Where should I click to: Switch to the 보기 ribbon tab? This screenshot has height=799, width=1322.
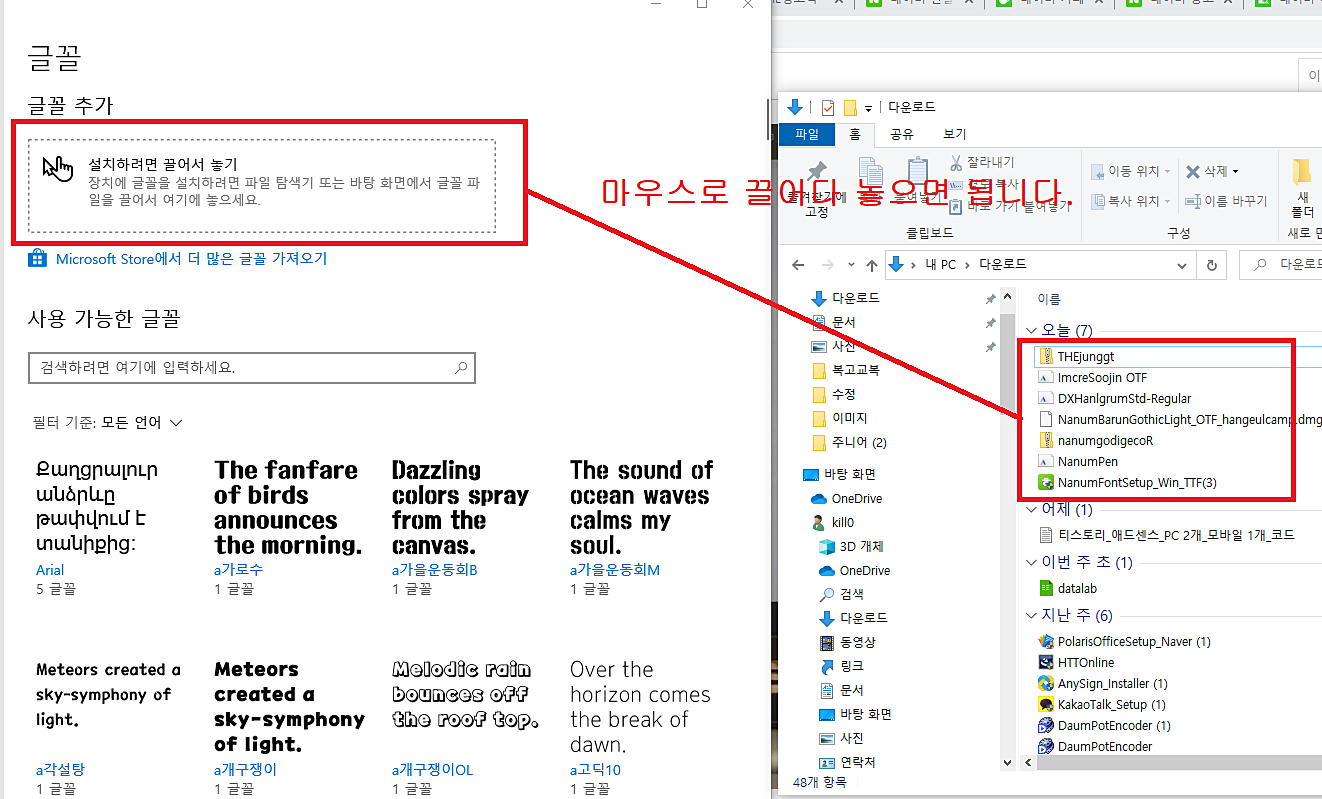[x=954, y=134]
